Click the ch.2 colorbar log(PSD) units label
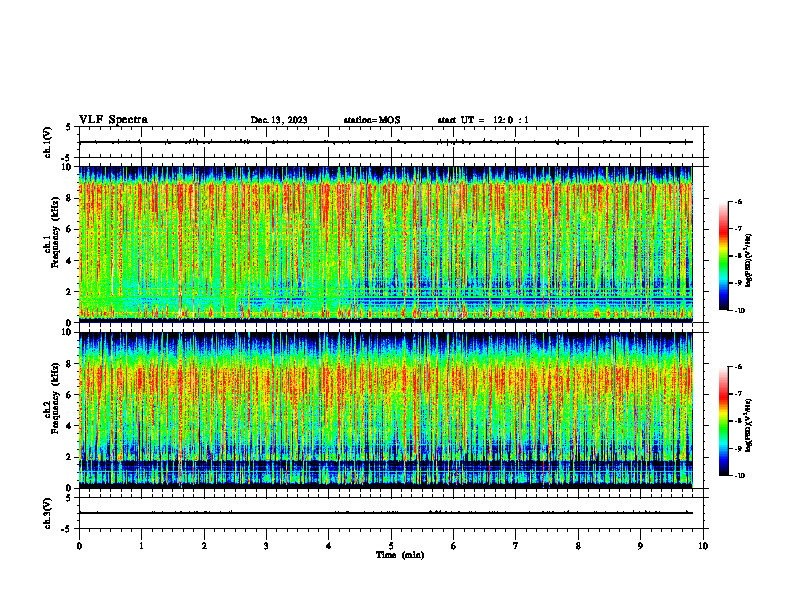Viewport: 792px width, 612px height. point(749,426)
